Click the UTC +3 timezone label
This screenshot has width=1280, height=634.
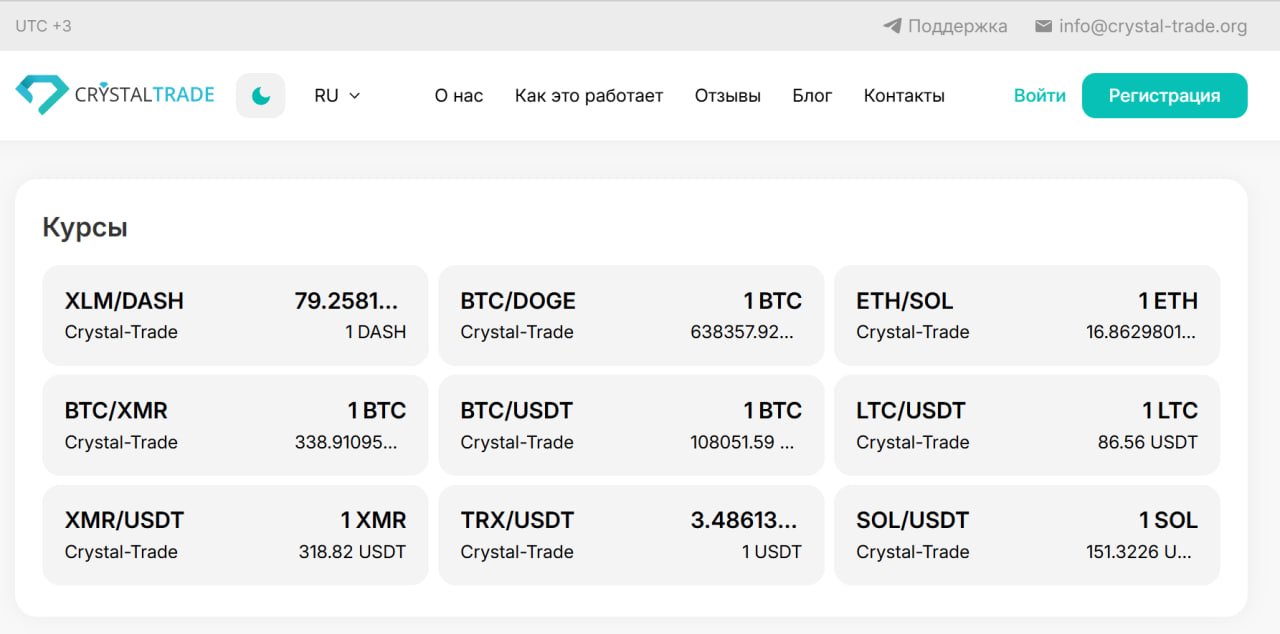click(44, 26)
